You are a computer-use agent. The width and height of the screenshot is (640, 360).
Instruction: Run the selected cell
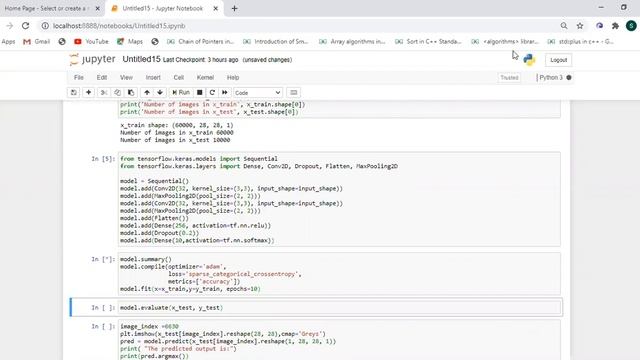(181, 93)
